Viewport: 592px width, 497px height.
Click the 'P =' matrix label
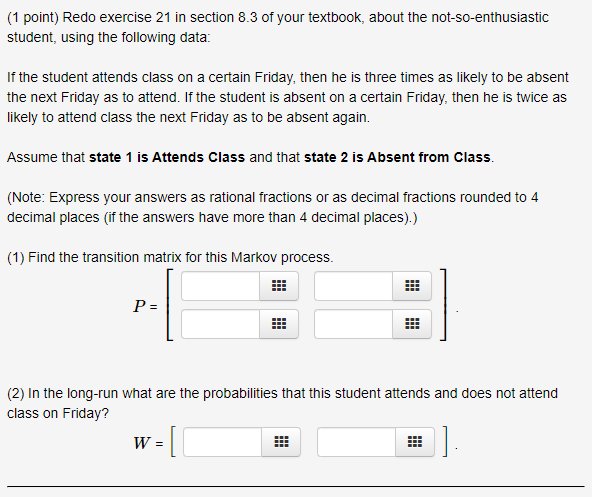tap(145, 306)
